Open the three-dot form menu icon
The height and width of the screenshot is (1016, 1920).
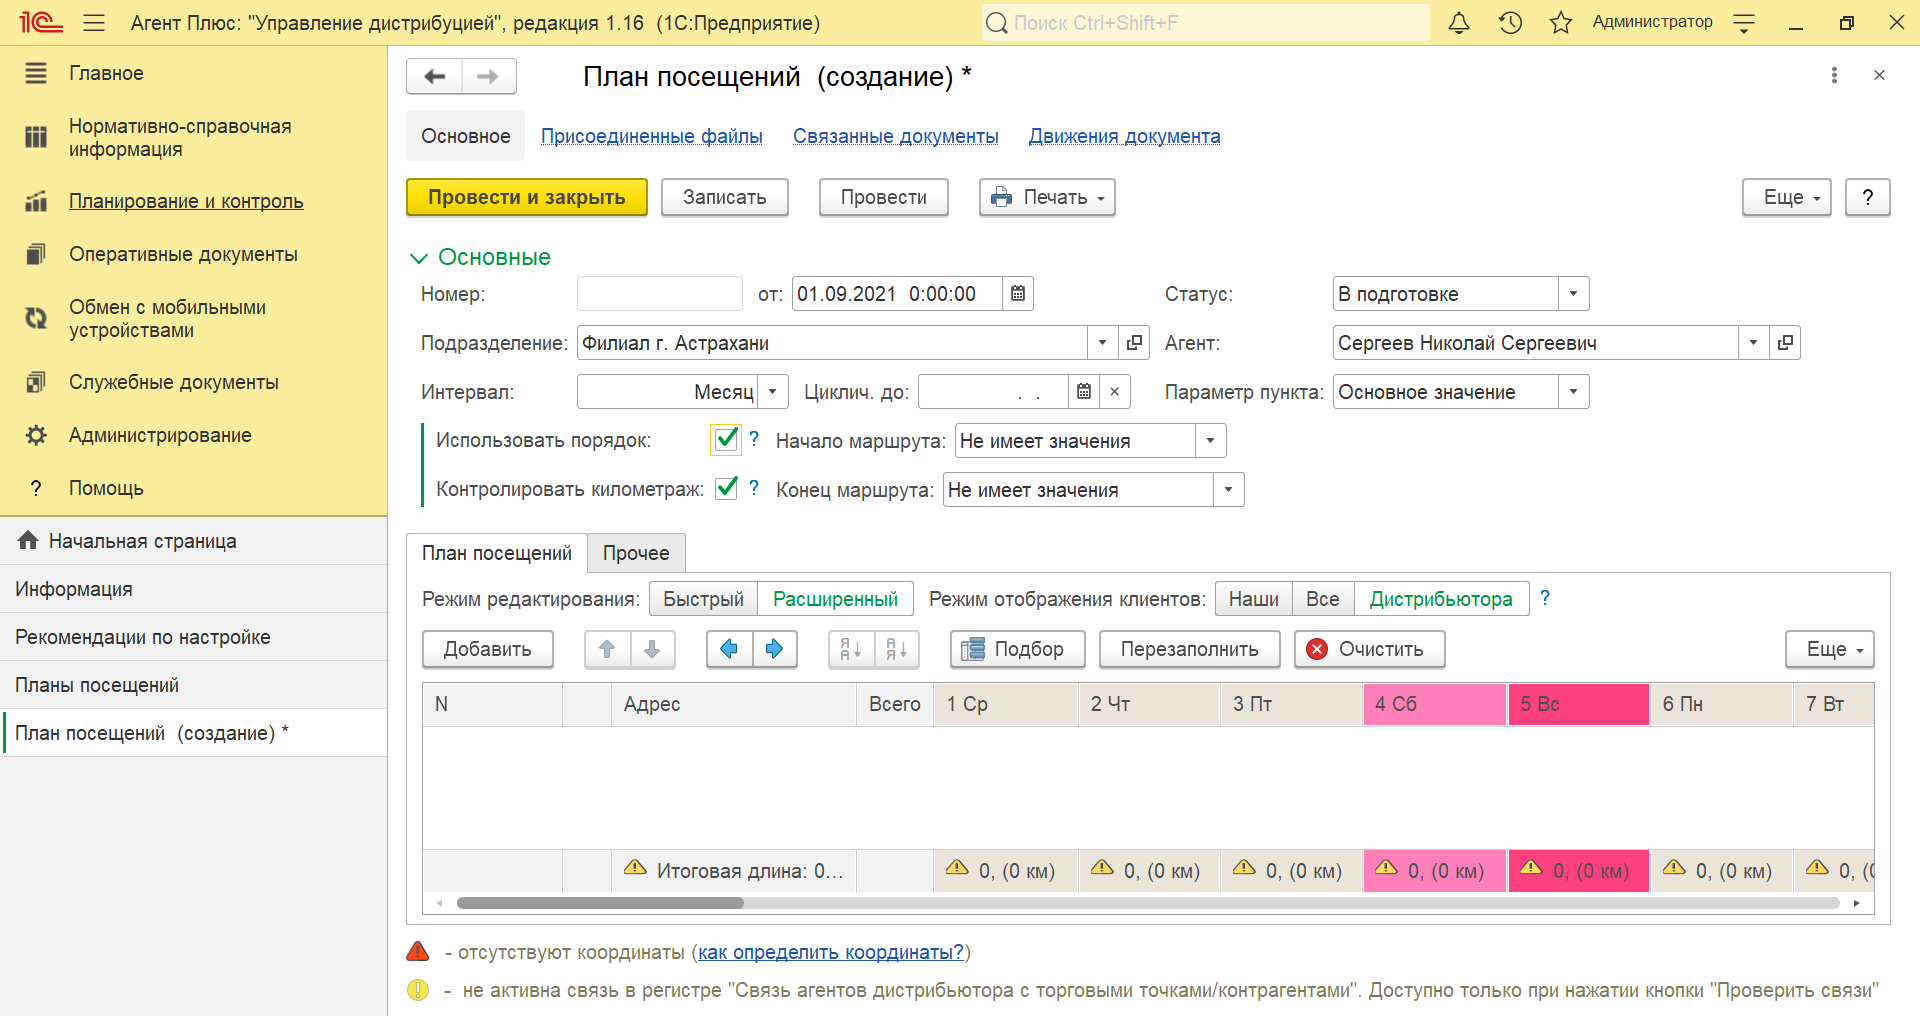pos(1834,75)
